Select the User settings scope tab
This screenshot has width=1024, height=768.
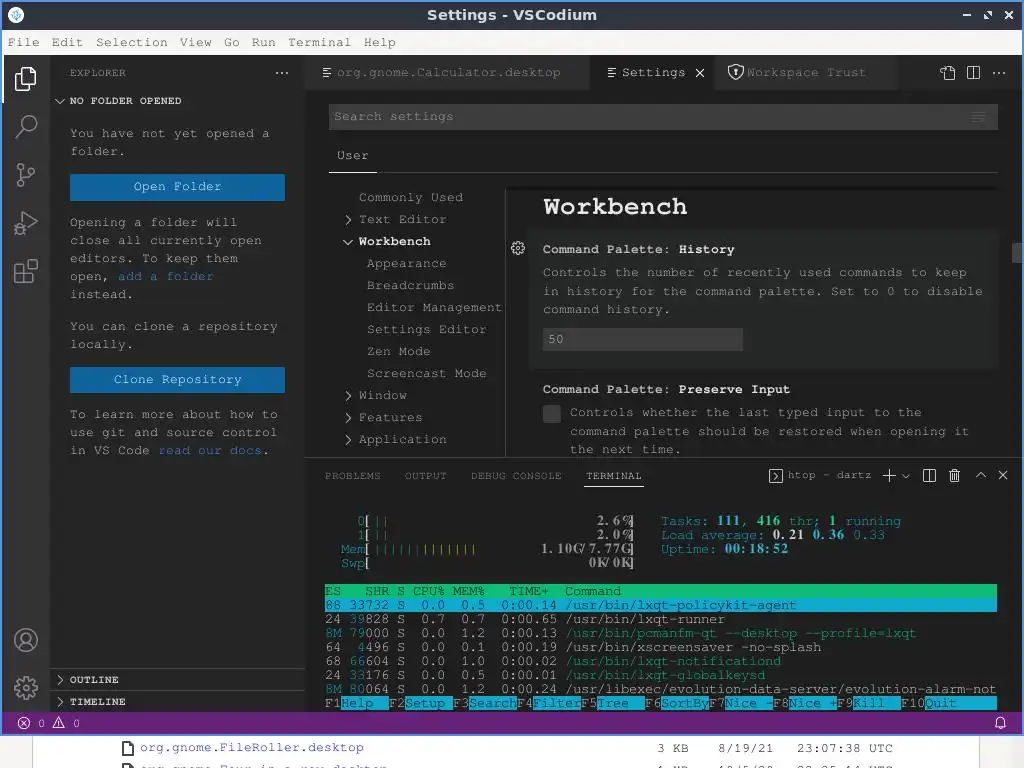[x=353, y=156]
